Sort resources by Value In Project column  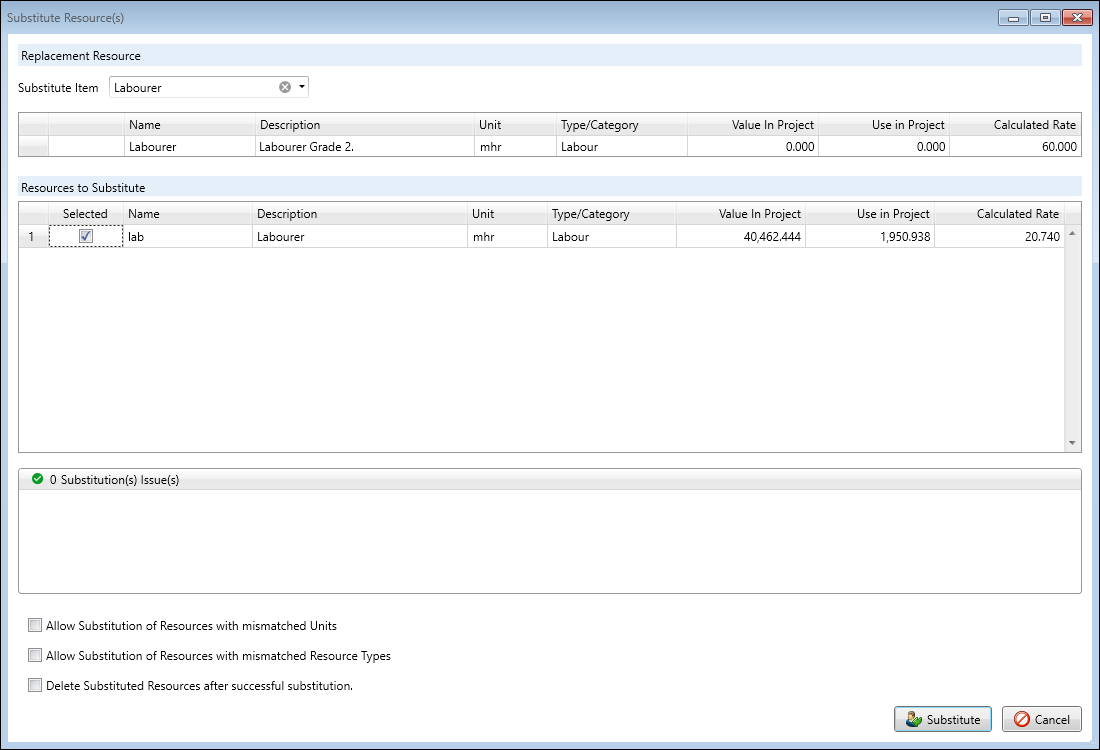tap(740, 214)
